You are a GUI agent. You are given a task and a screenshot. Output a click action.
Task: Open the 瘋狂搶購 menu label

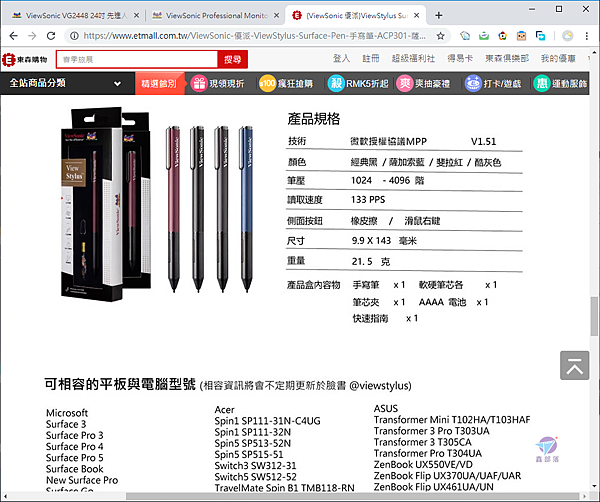[x=295, y=83]
